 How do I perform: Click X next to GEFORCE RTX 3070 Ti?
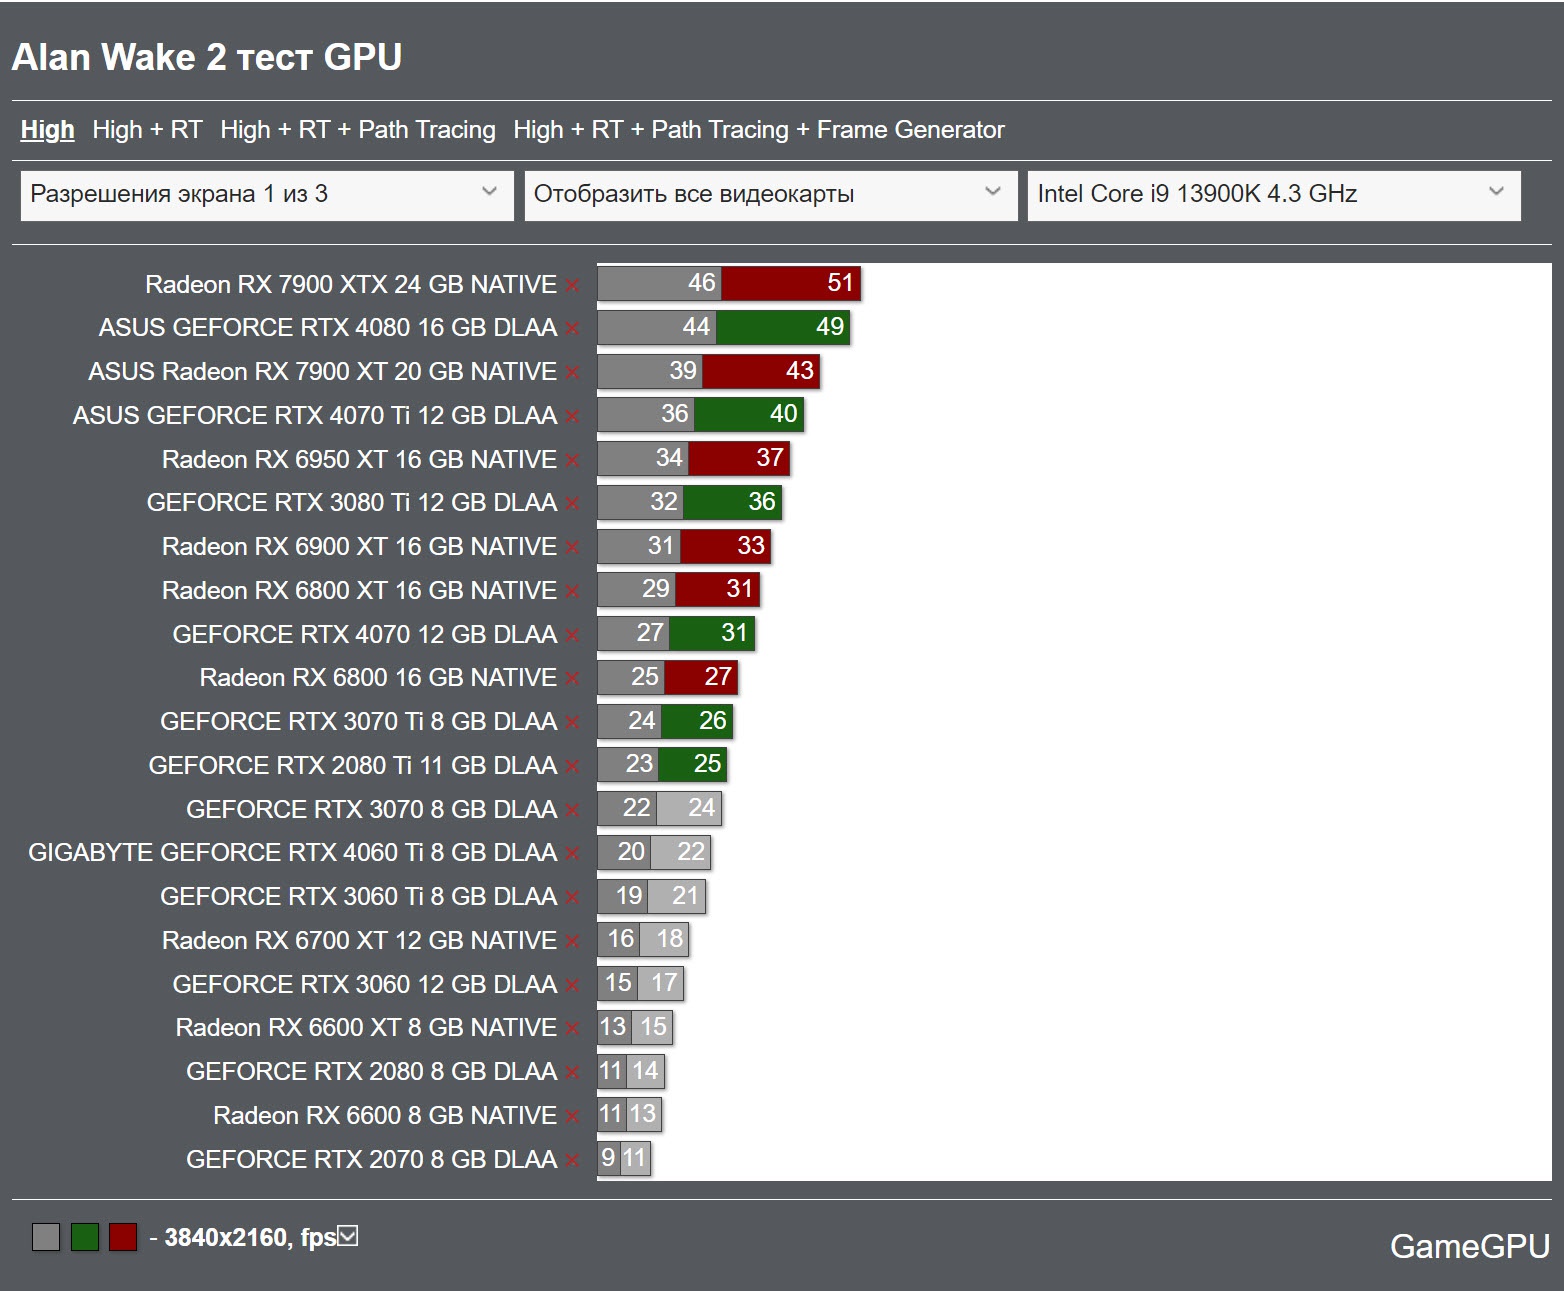(573, 723)
